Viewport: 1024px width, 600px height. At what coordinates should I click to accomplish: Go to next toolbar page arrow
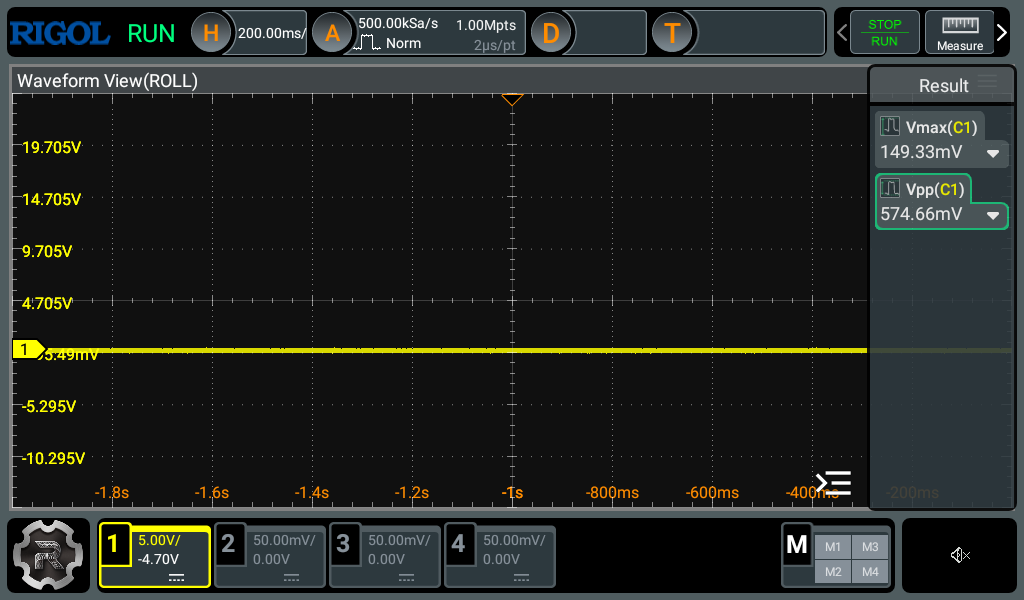(x=1002, y=32)
